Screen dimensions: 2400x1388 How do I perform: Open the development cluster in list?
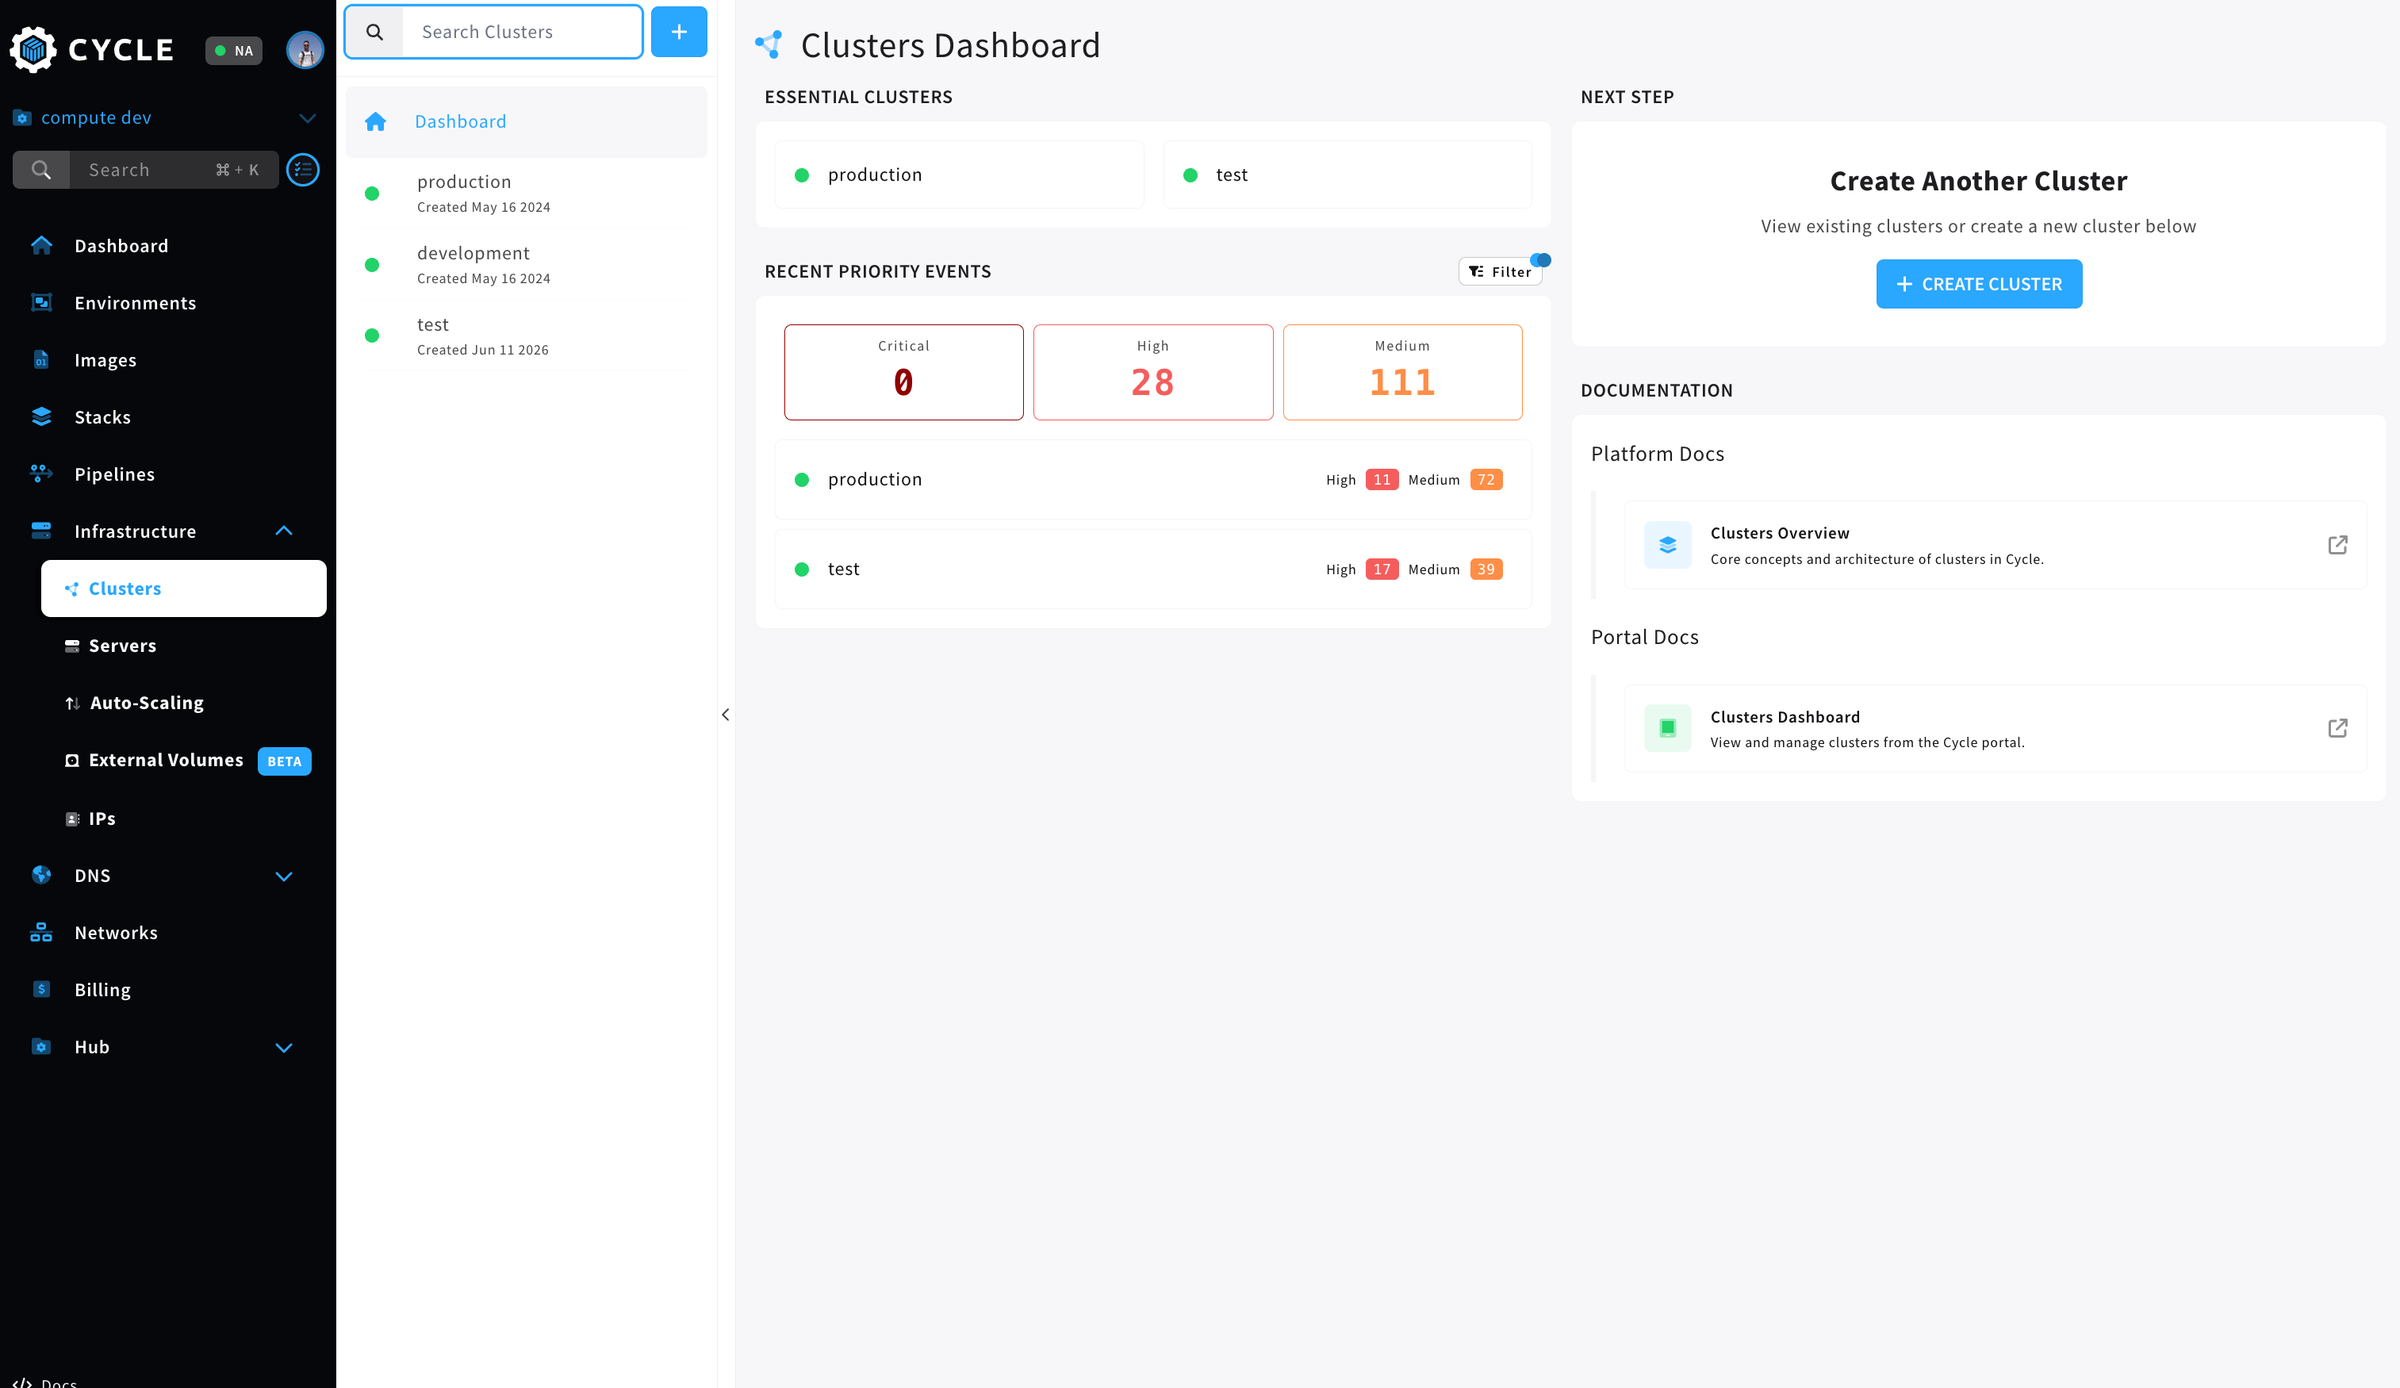tap(526, 265)
